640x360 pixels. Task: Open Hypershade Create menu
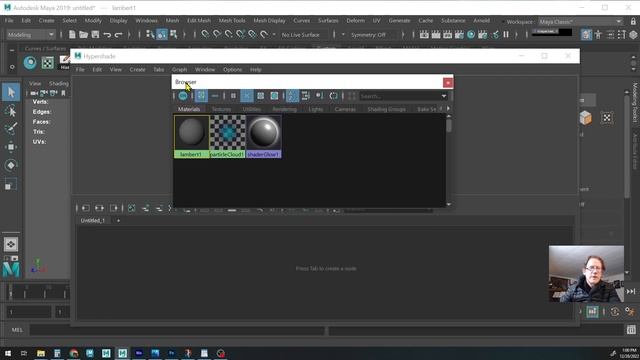[x=137, y=70]
